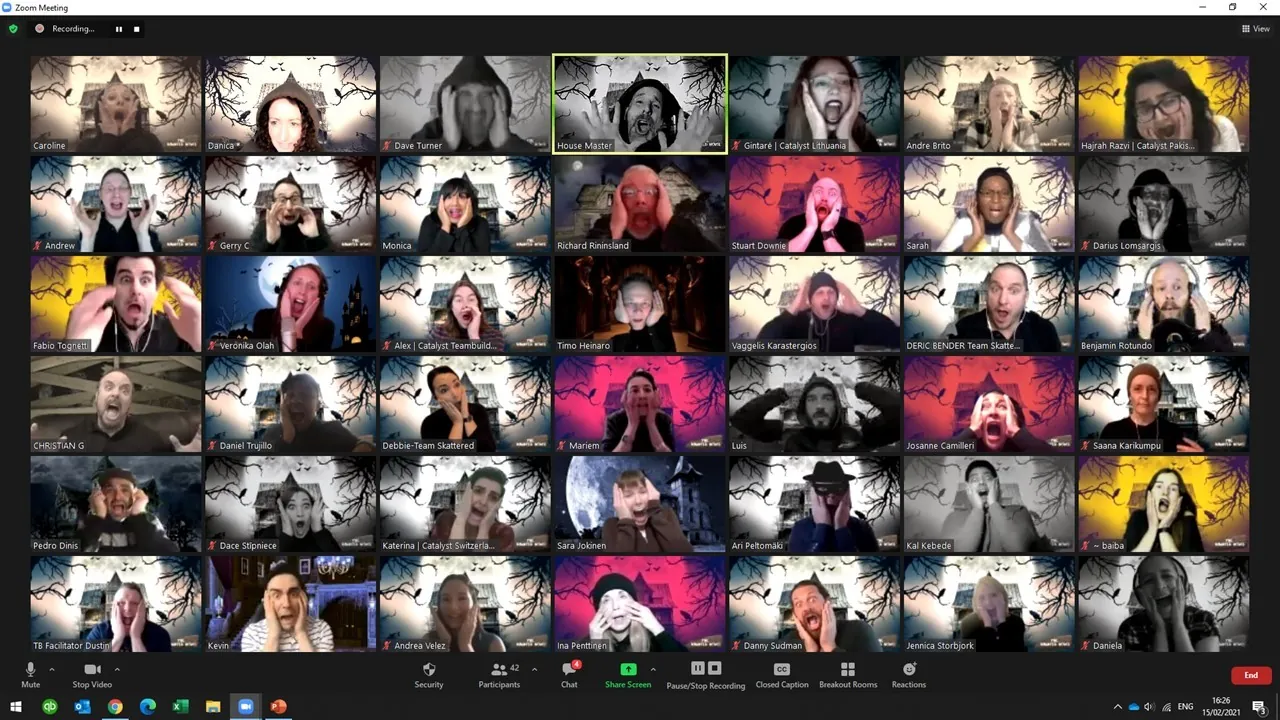This screenshot has width=1280, height=720.
Task: Pause recording in top-left indicator
Action: (118, 29)
